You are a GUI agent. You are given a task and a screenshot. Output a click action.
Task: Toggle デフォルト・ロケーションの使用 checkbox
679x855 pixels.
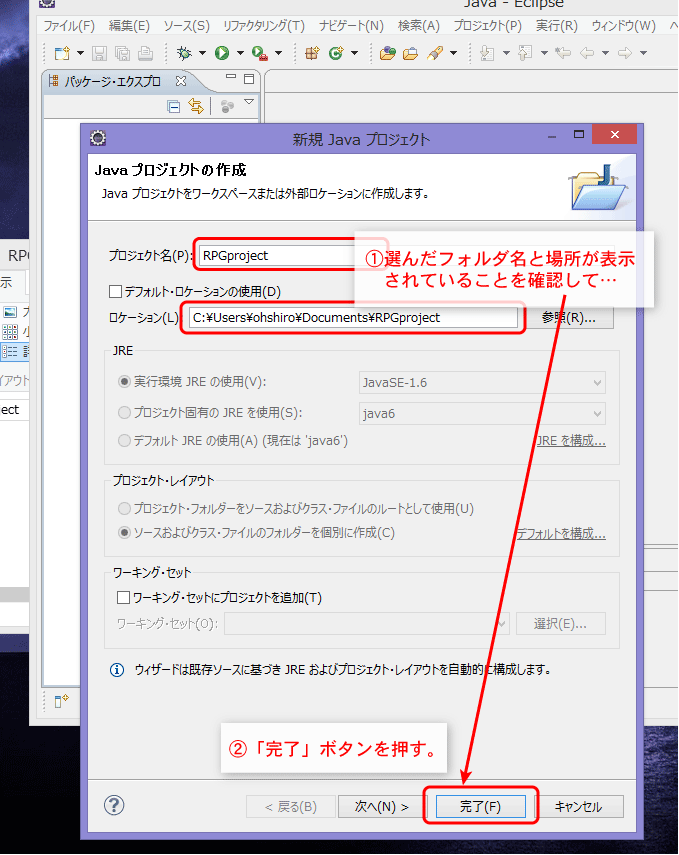click(x=115, y=291)
